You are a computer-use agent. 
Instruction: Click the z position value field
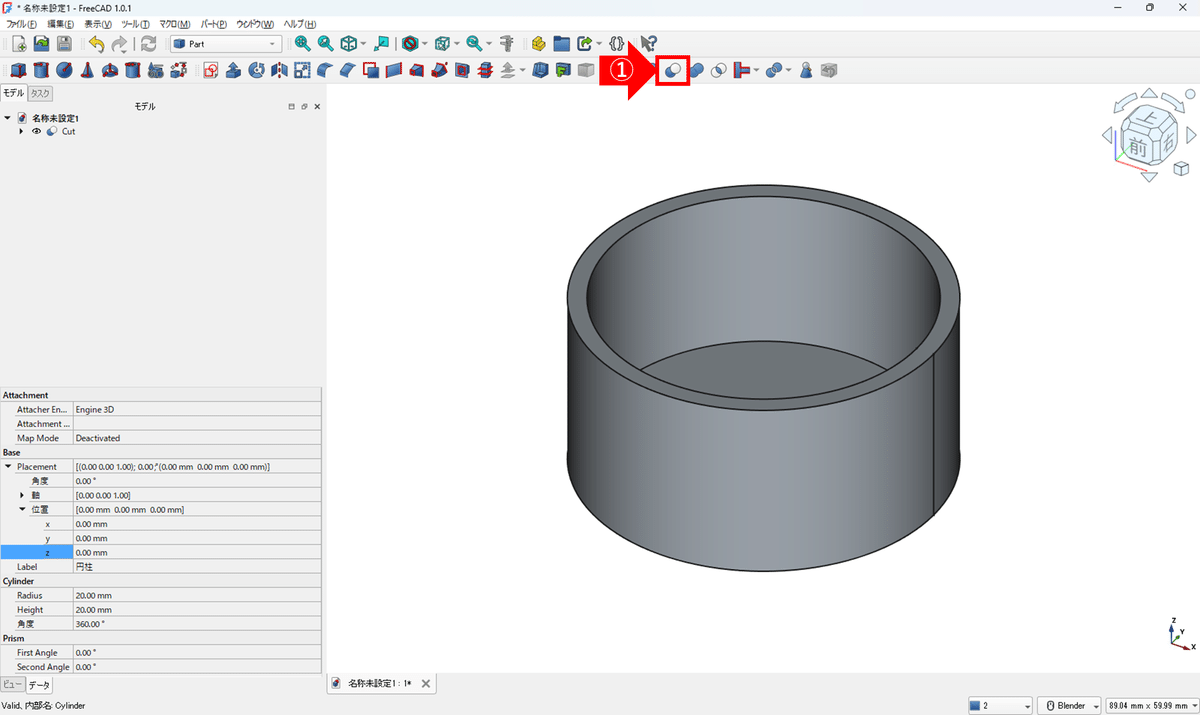click(198, 552)
